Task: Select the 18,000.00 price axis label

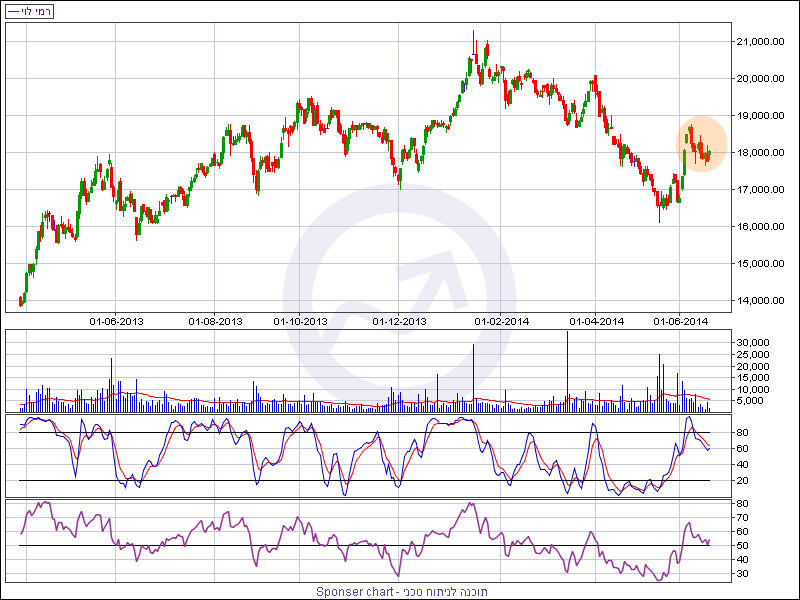Action: click(761, 153)
